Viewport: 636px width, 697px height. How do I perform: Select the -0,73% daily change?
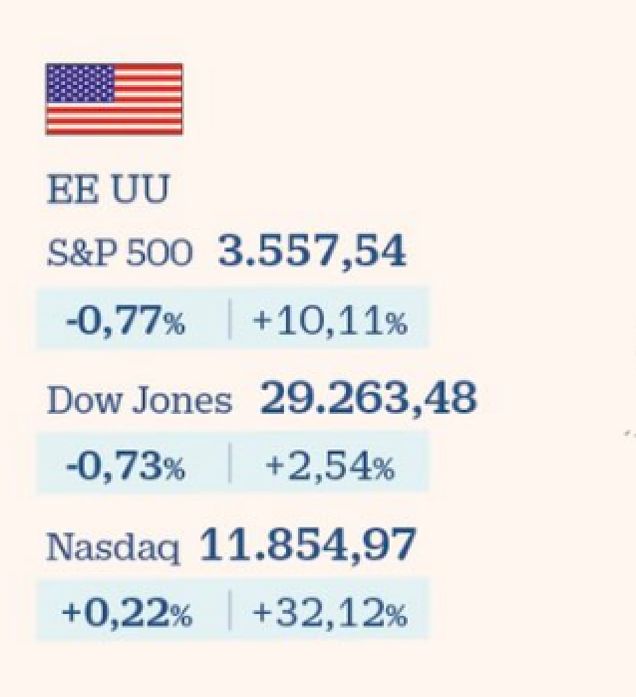click(x=125, y=466)
